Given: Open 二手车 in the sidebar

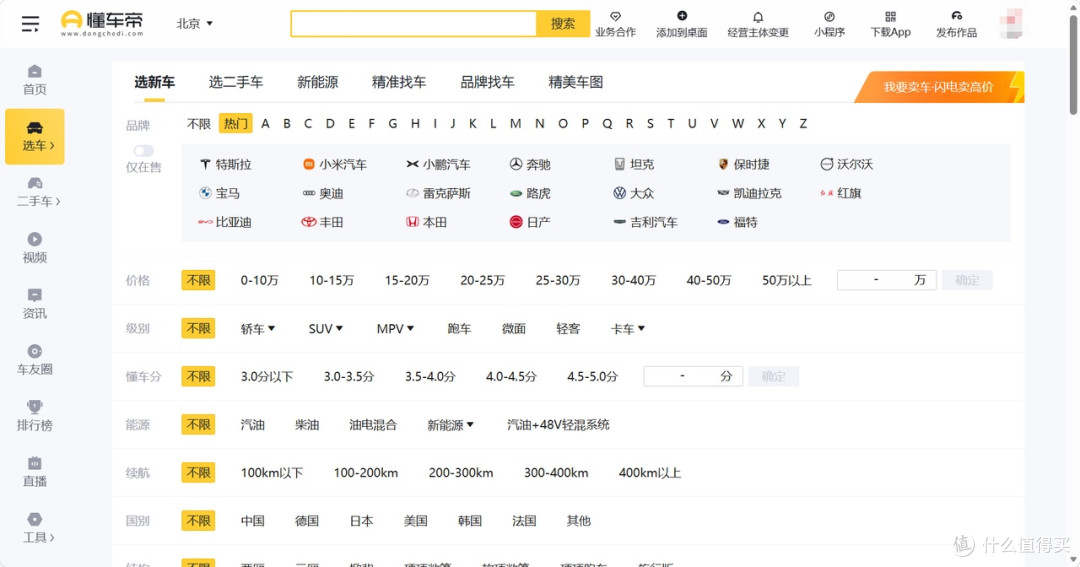Looking at the screenshot, I should point(37,192).
